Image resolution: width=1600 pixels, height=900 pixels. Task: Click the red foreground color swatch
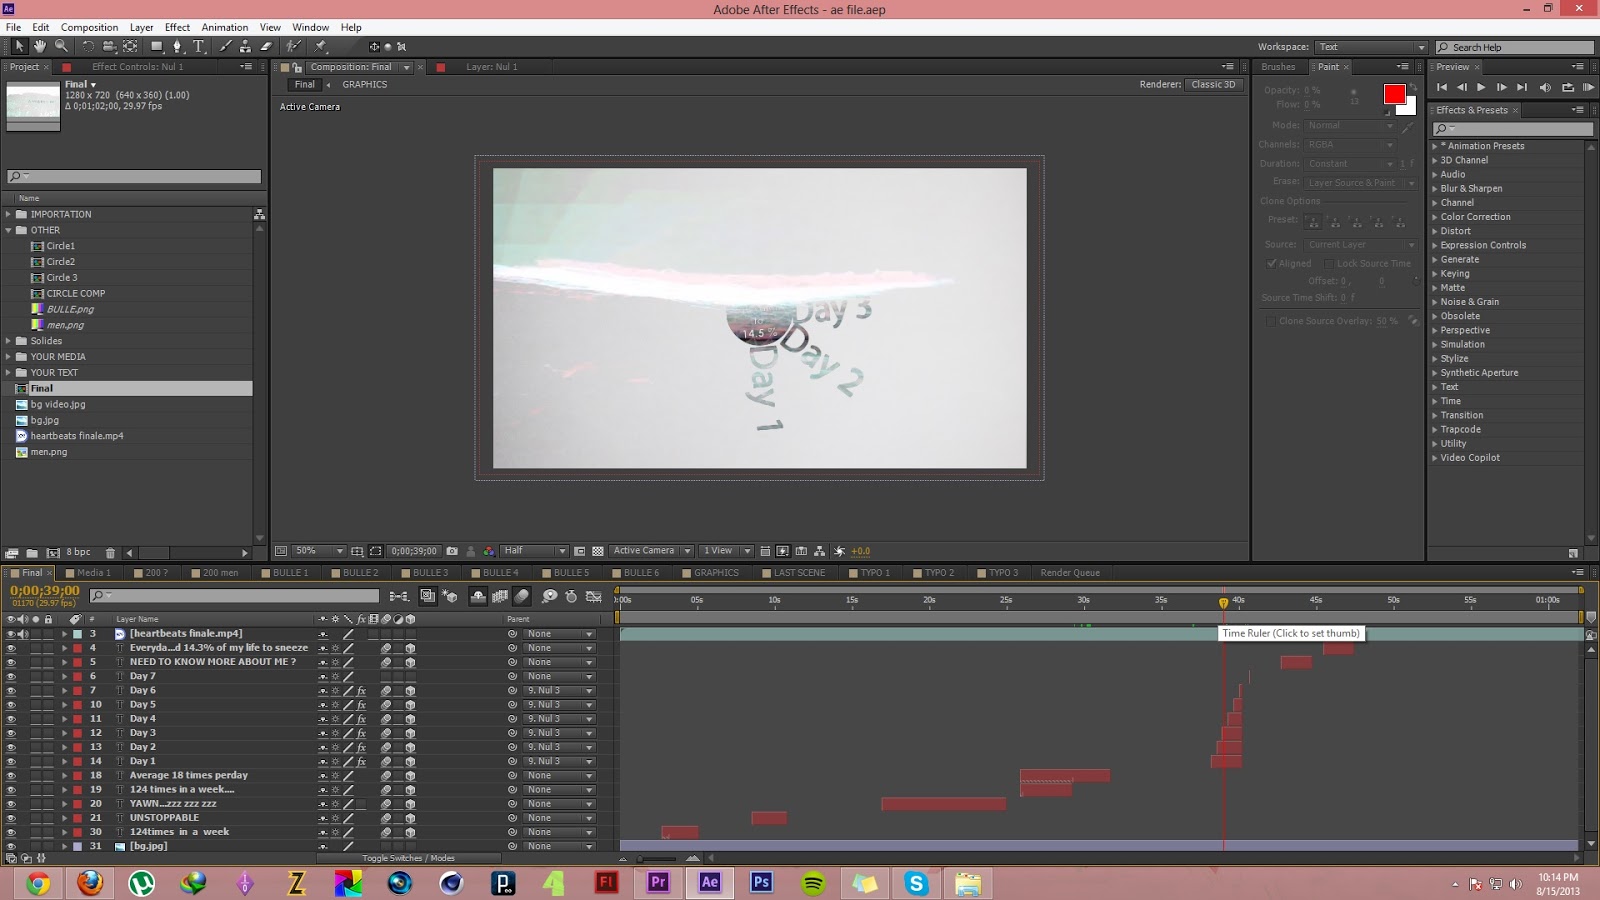(x=1394, y=94)
